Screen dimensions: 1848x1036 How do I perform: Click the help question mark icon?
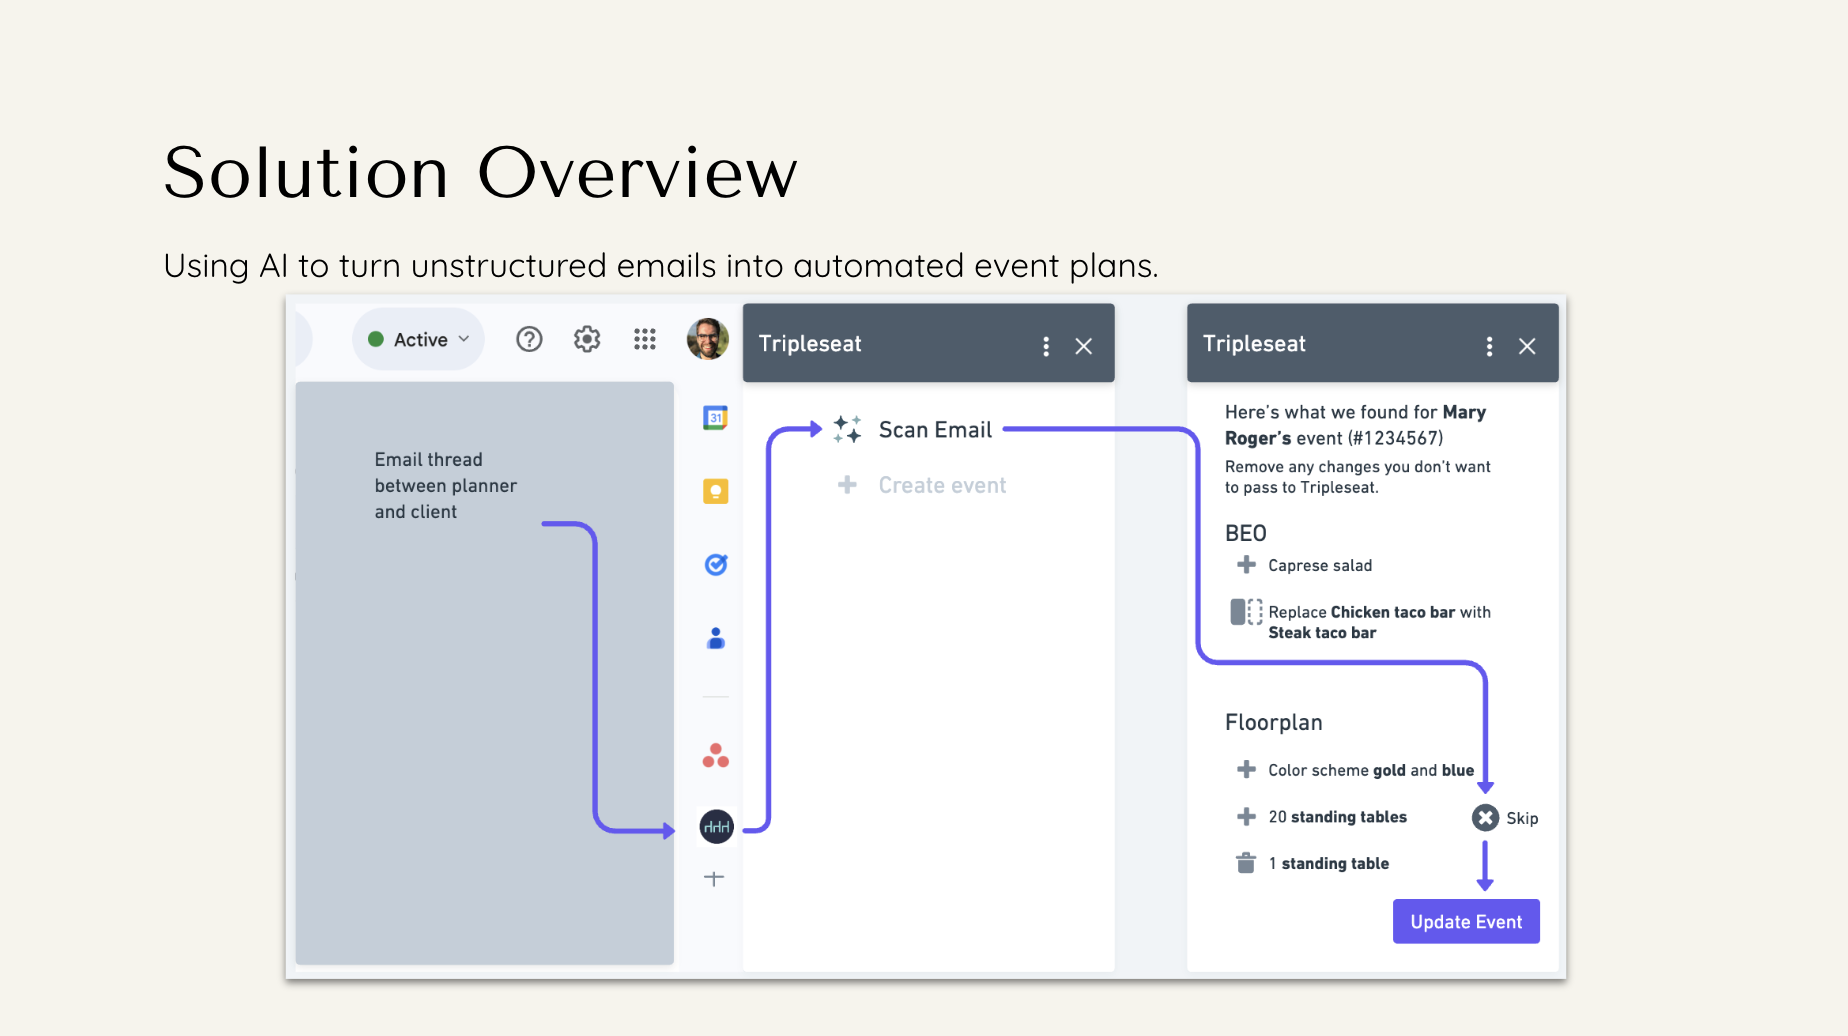click(529, 340)
